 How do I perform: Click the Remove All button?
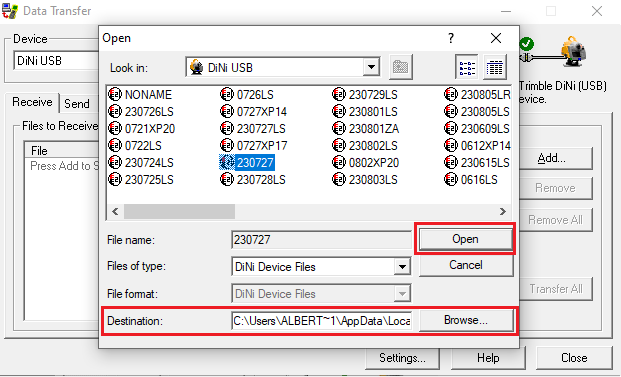[556, 220]
